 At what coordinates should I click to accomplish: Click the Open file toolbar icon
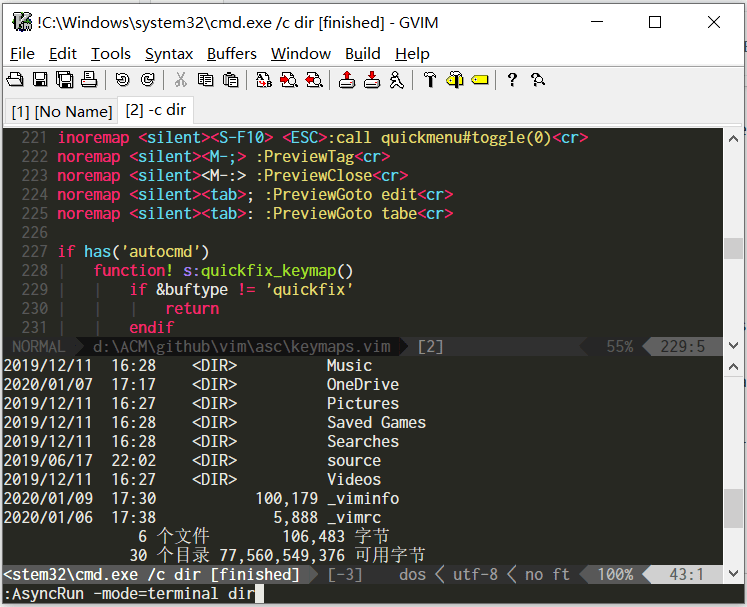pyautogui.click(x=15, y=80)
